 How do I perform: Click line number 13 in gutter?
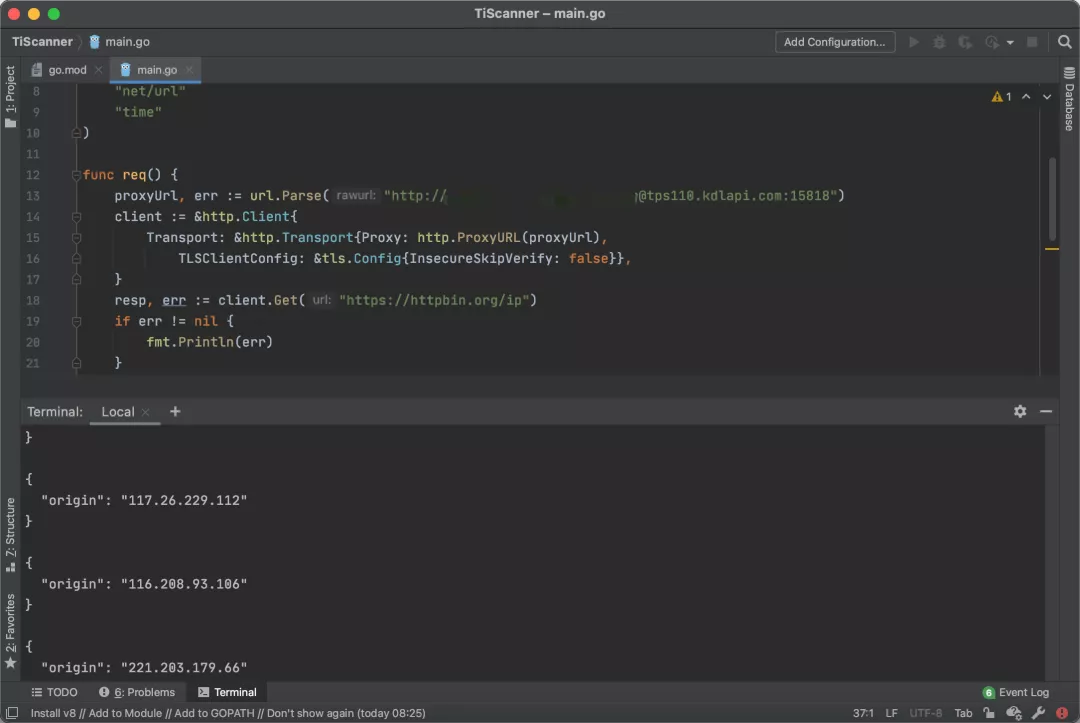[32, 196]
